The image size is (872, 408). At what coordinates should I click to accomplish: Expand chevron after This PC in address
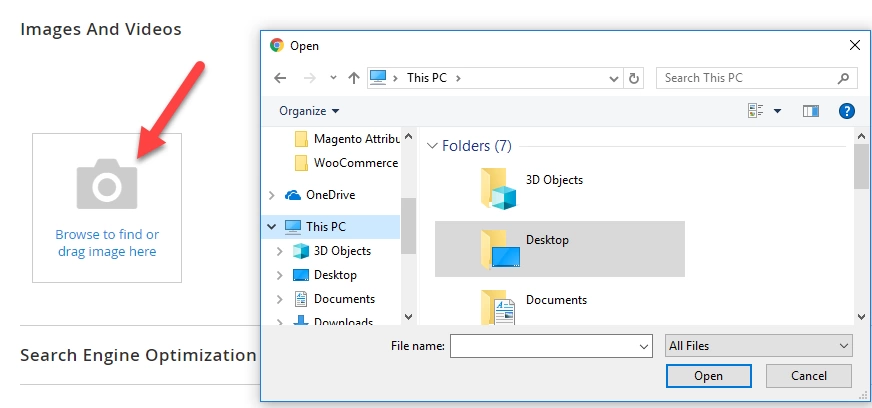(458, 78)
